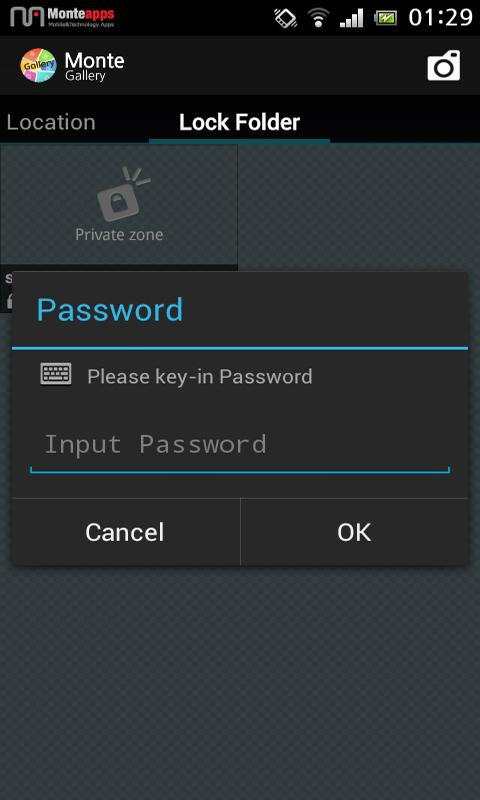This screenshot has height=800, width=480.
Task: Tap the Monteapps logo in the status bar
Action: [x=62, y=17]
